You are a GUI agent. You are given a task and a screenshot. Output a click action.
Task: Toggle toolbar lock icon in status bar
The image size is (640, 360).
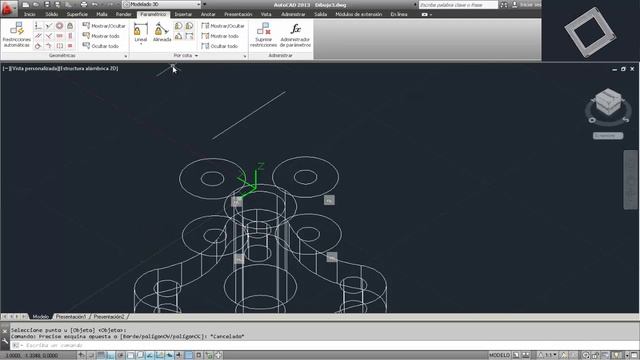(596, 356)
